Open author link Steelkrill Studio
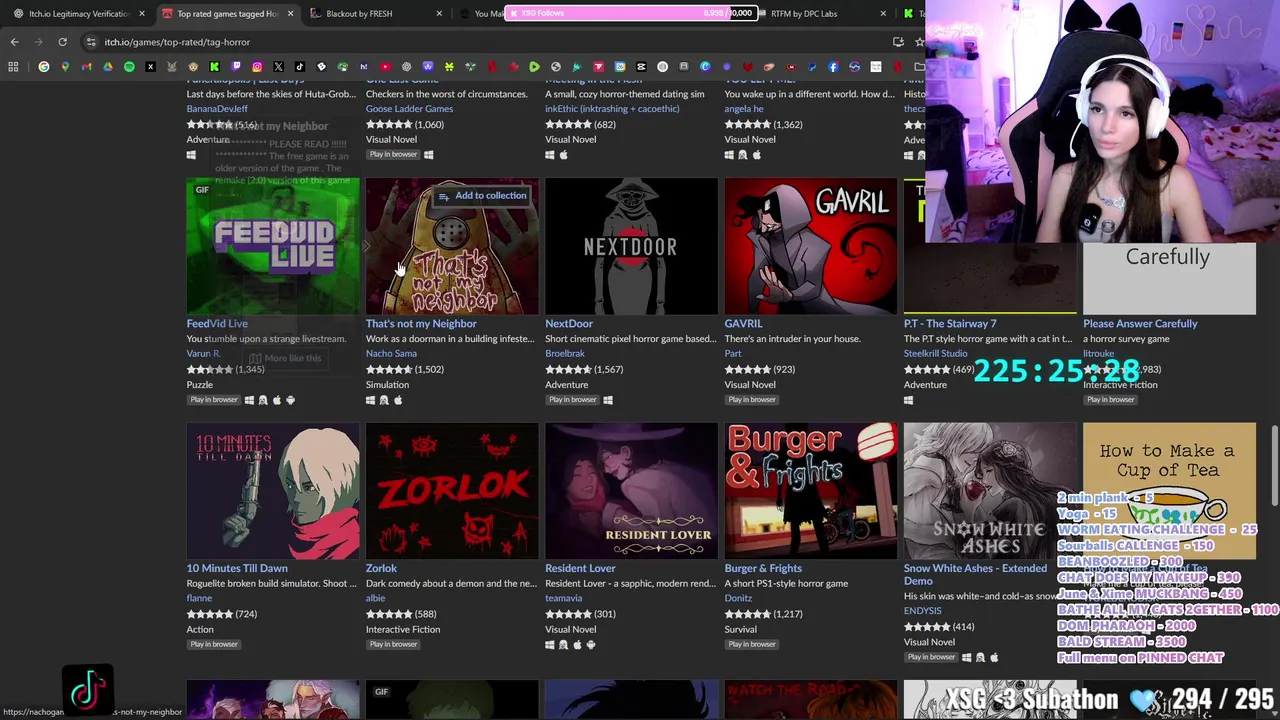The image size is (1280, 720). (936, 353)
